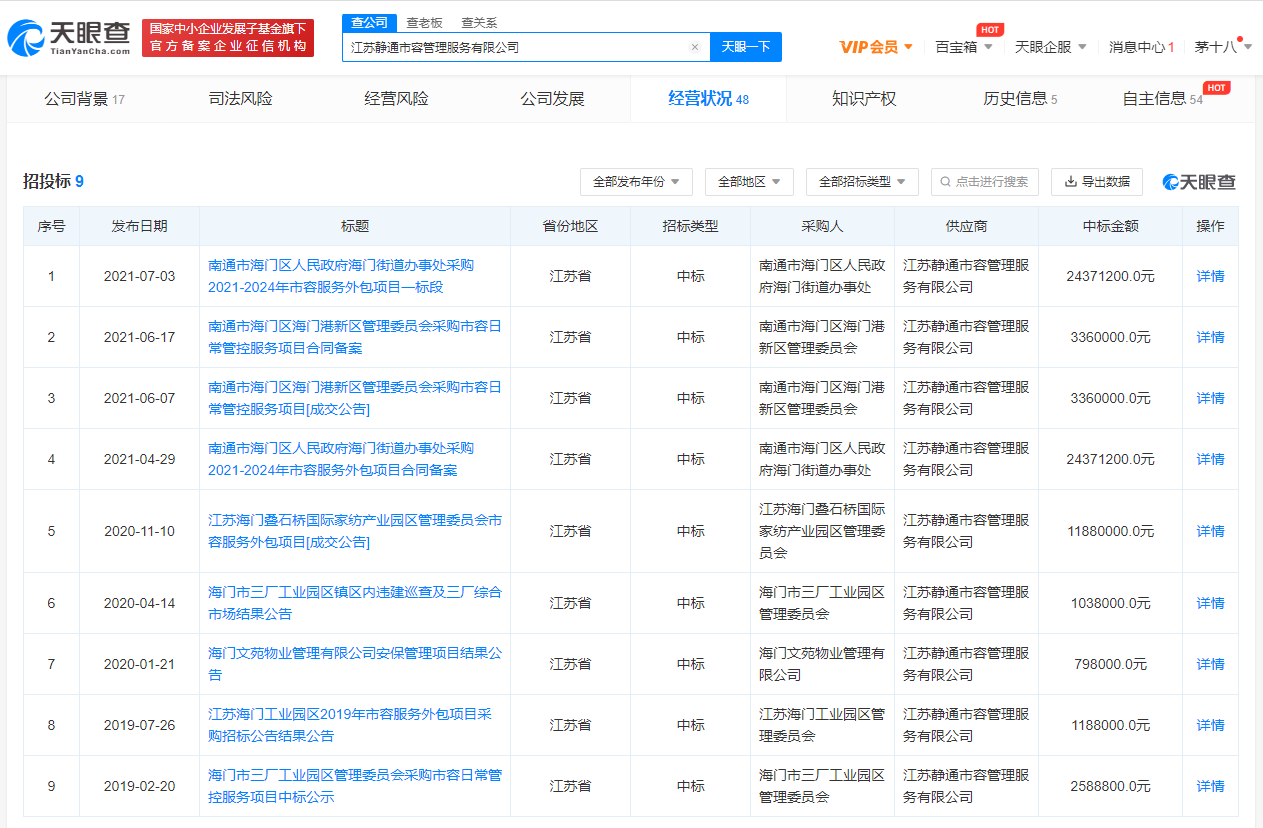Image resolution: width=1263 pixels, height=828 pixels.
Task: Click 导出数据 export button
Action: click(x=1097, y=182)
